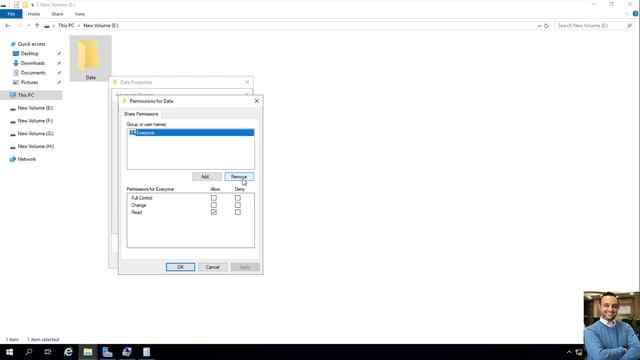Click the Remove button

click(x=239, y=177)
